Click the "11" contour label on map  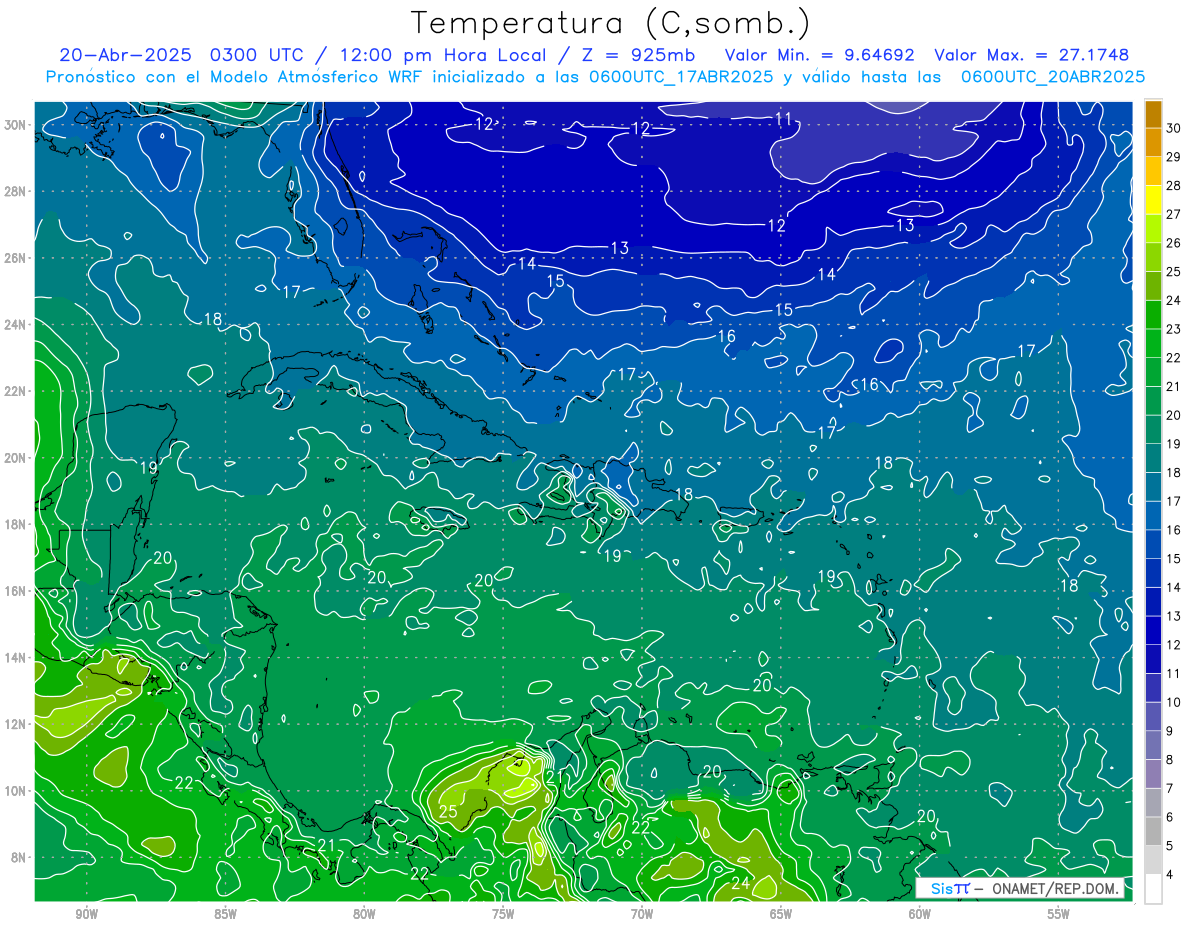[784, 118]
